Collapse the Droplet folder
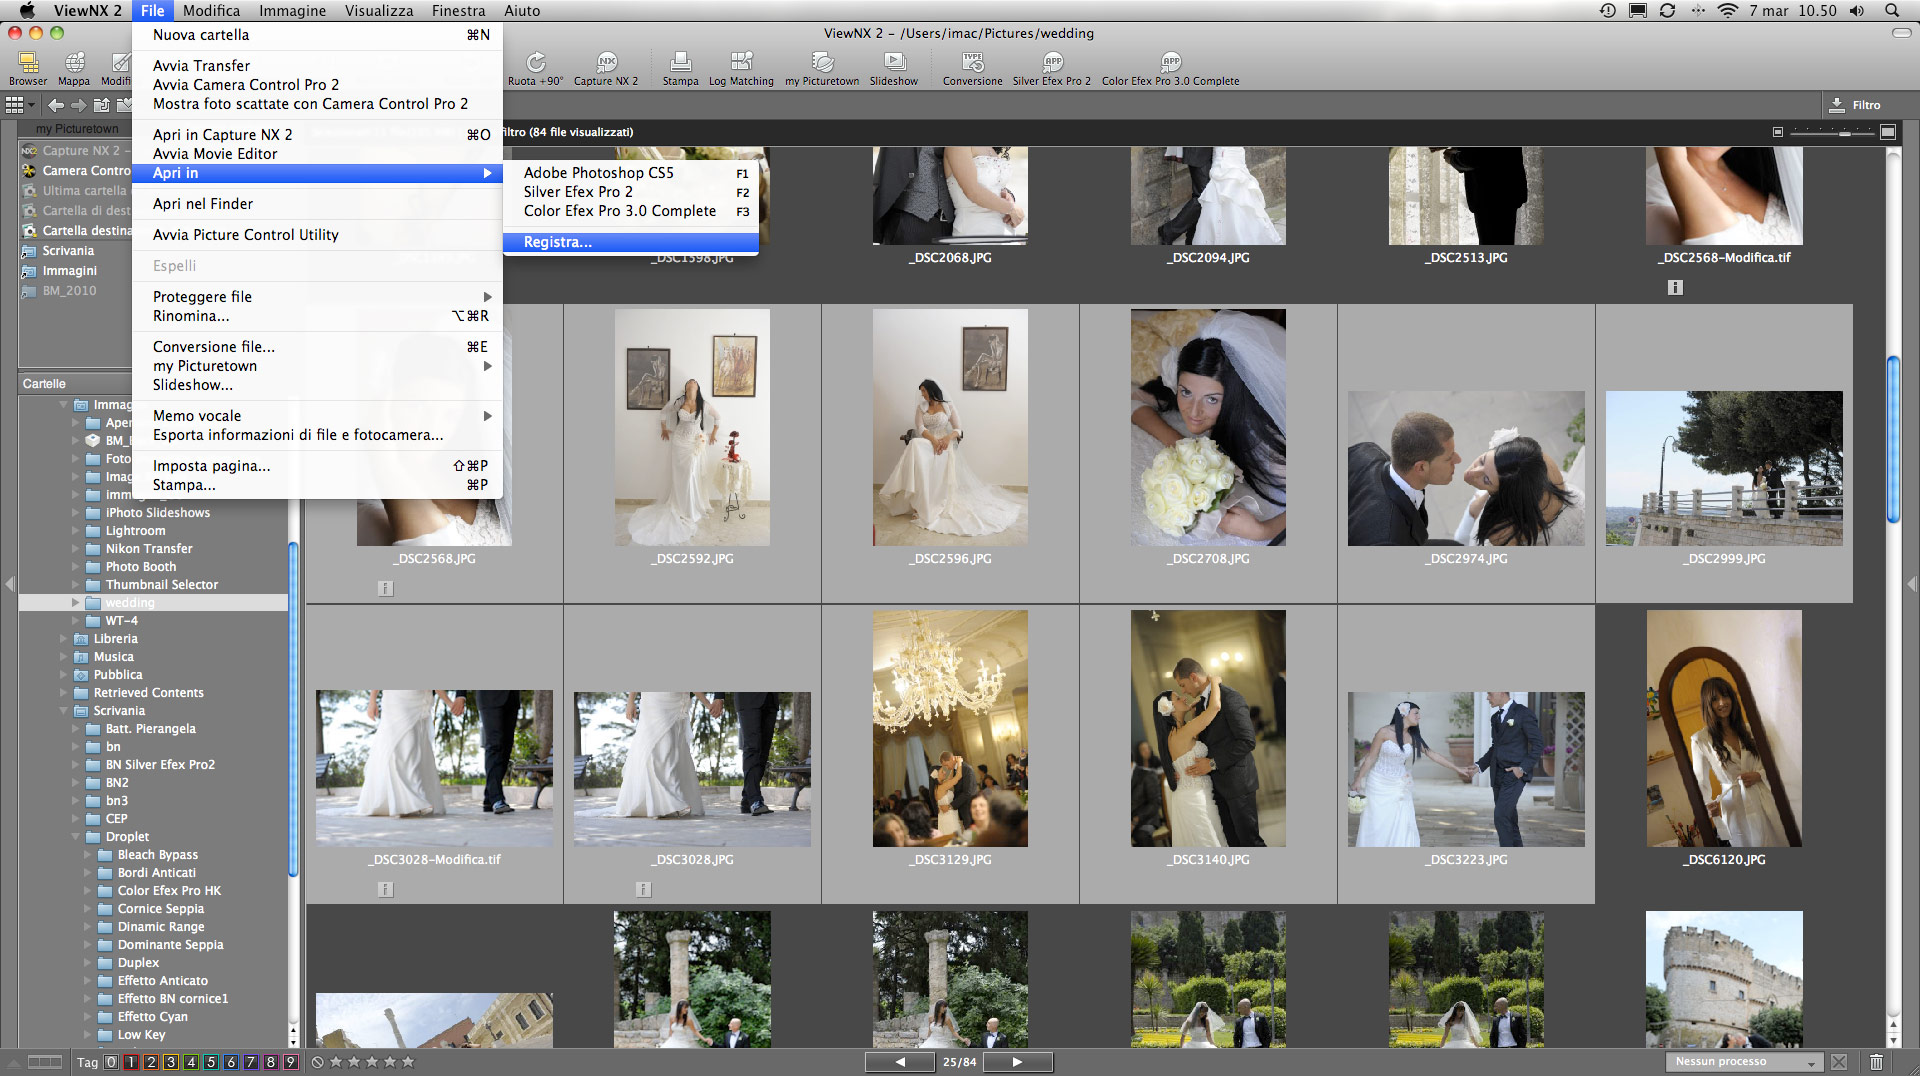 76,837
